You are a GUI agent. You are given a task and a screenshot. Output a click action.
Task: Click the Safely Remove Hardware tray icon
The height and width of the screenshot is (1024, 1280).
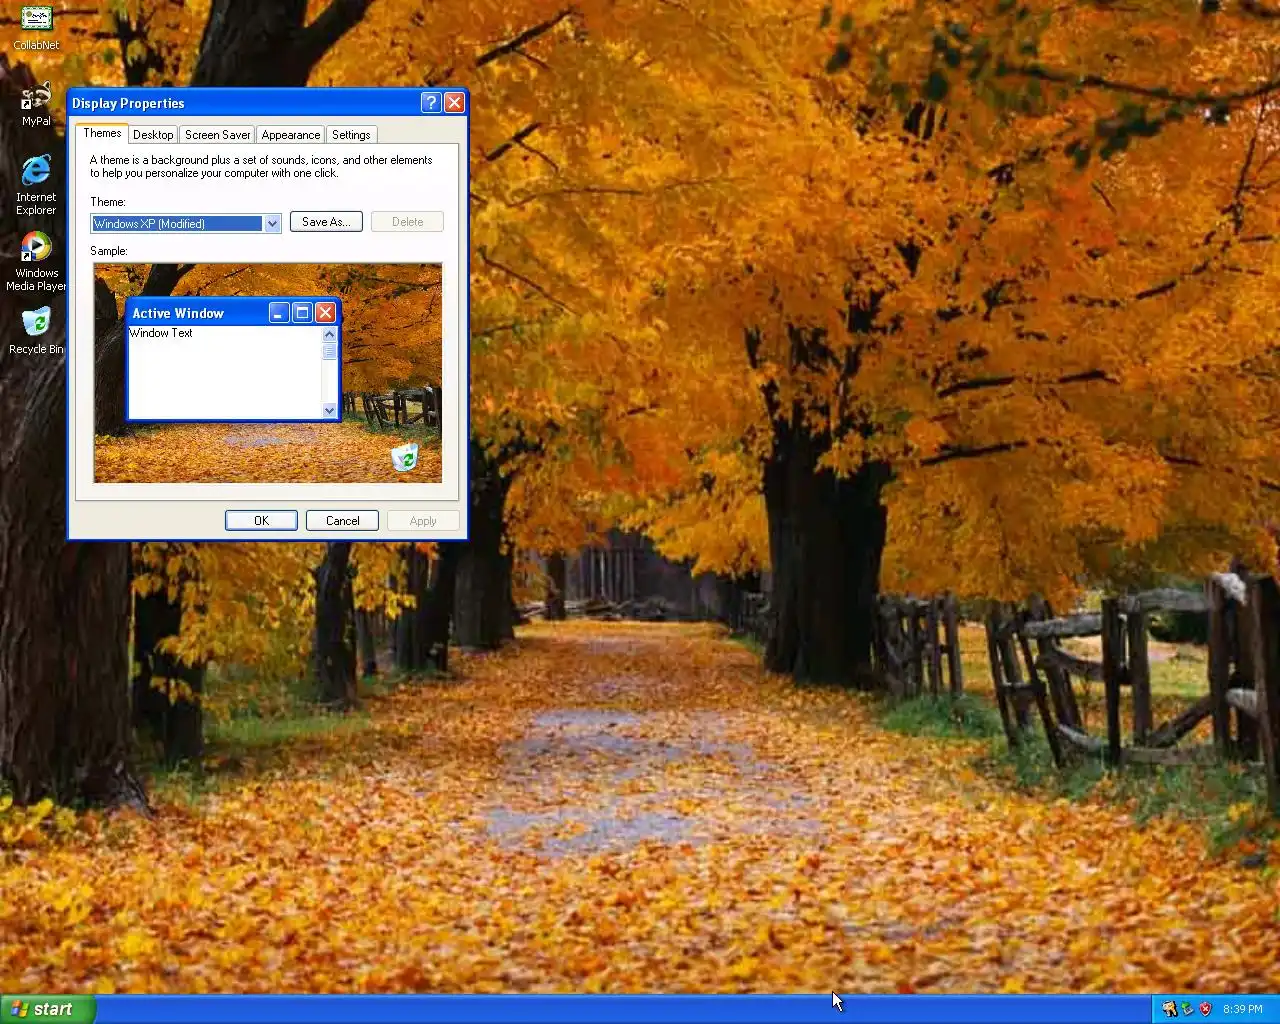[x=1187, y=1009]
